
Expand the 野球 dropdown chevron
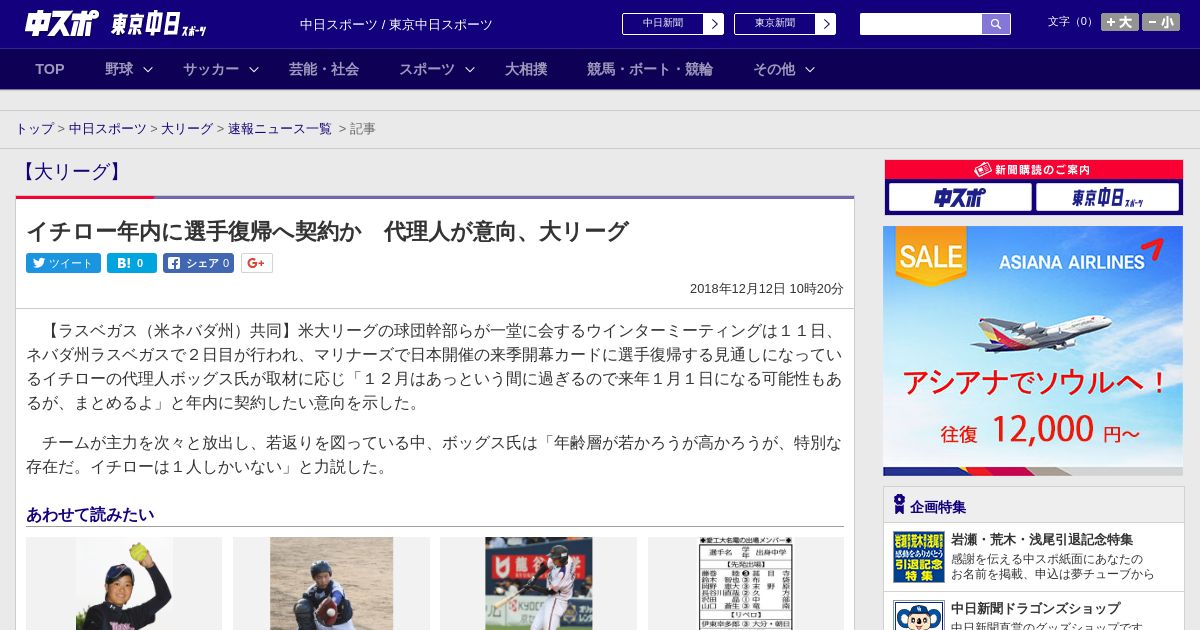[148, 69]
